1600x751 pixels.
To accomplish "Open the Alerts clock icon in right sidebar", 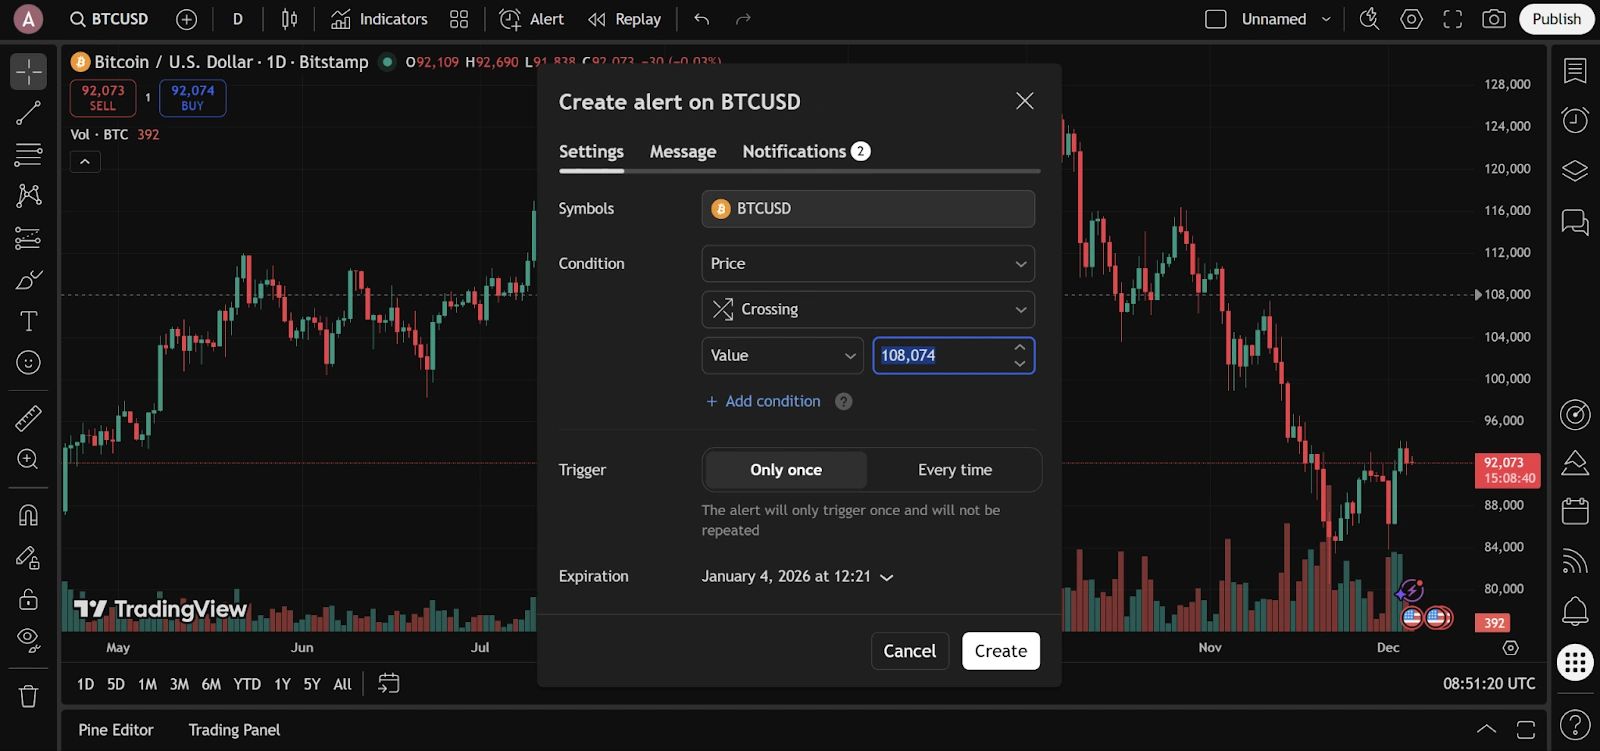I will [x=1575, y=120].
